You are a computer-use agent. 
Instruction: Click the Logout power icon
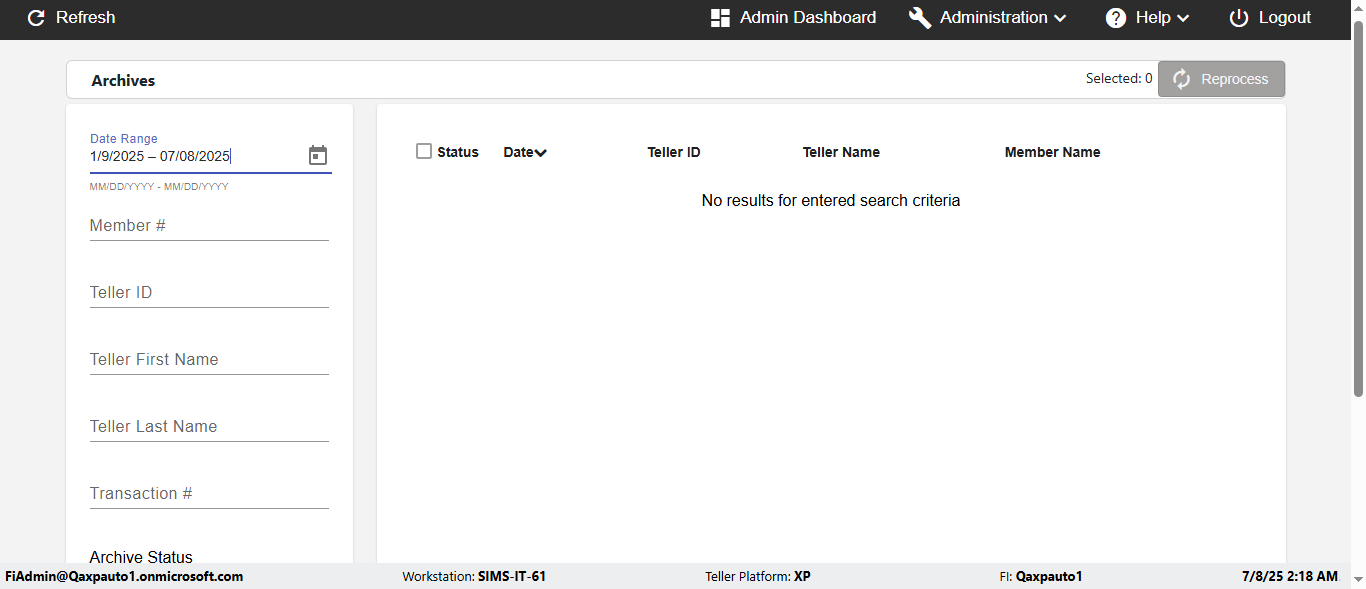1239,18
